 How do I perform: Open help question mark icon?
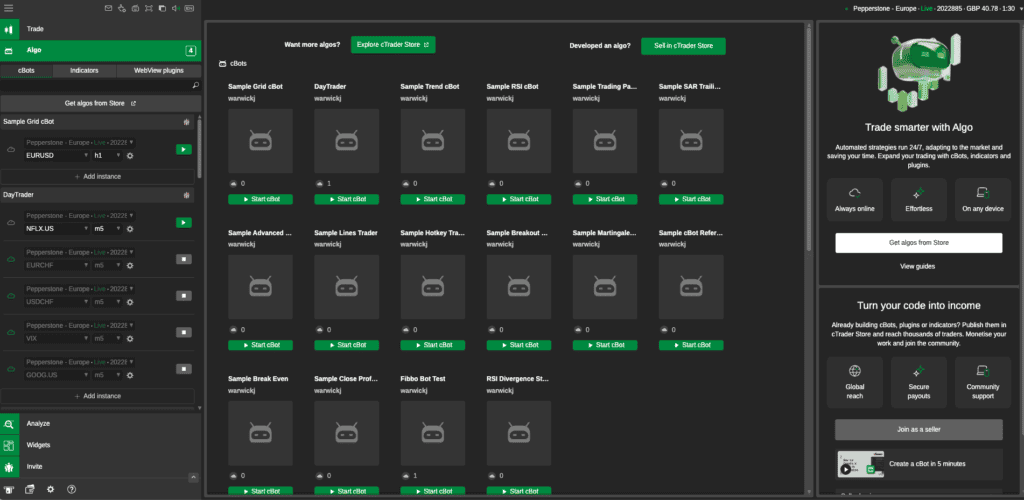[72, 489]
